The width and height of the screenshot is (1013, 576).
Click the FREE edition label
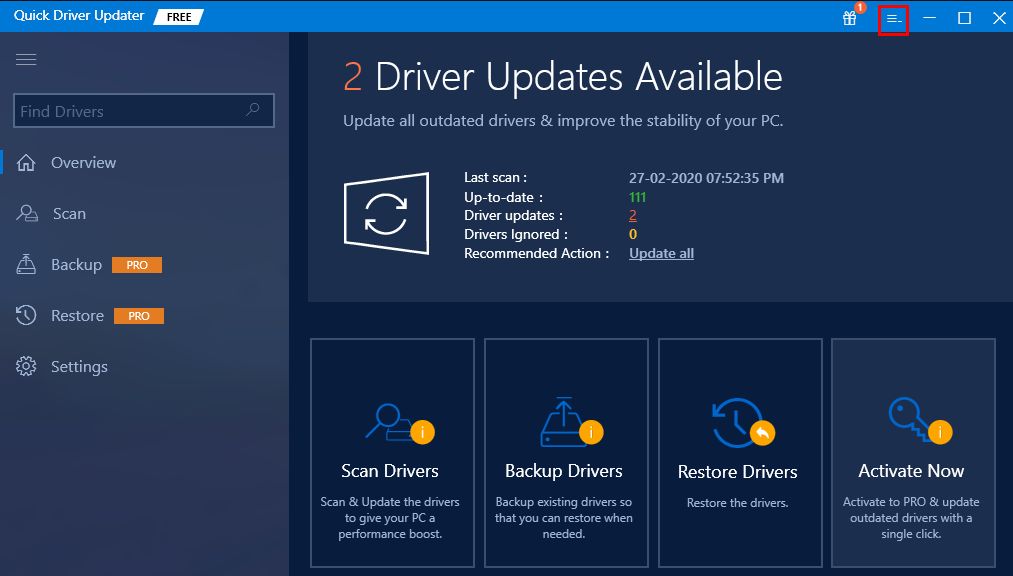(x=179, y=17)
